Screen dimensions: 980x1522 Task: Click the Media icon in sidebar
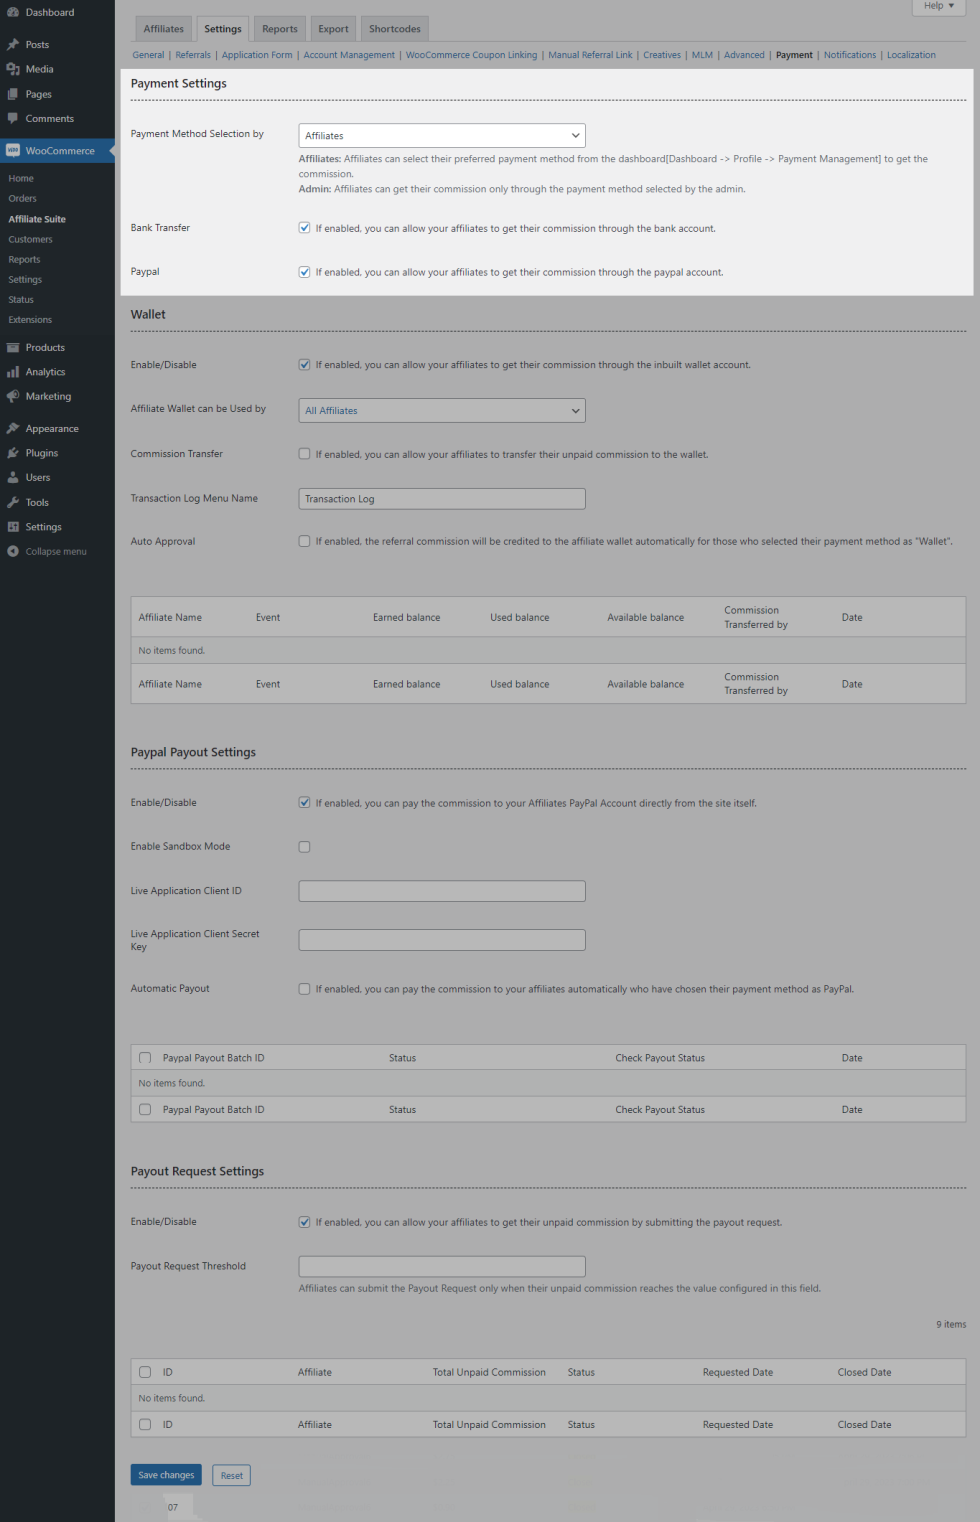[x=13, y=69]
